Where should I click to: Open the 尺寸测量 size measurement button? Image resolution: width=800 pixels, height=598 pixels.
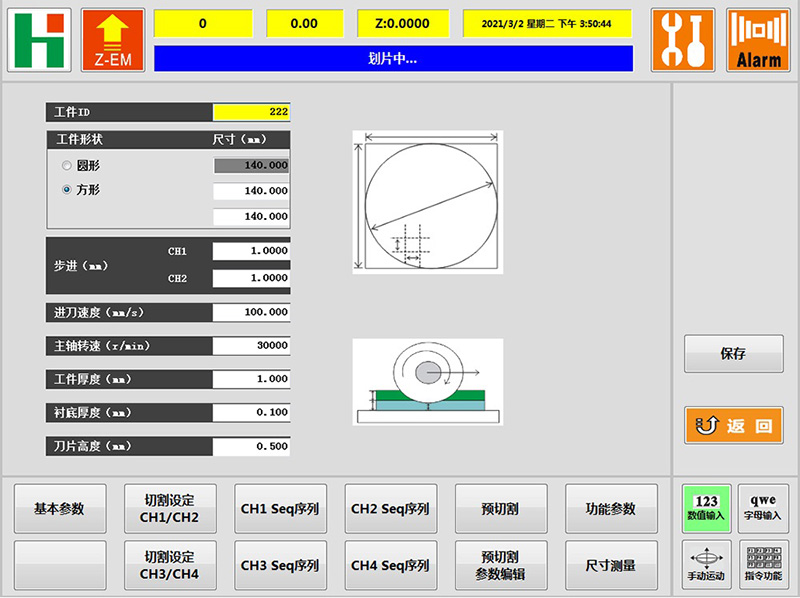coord(610,565)
